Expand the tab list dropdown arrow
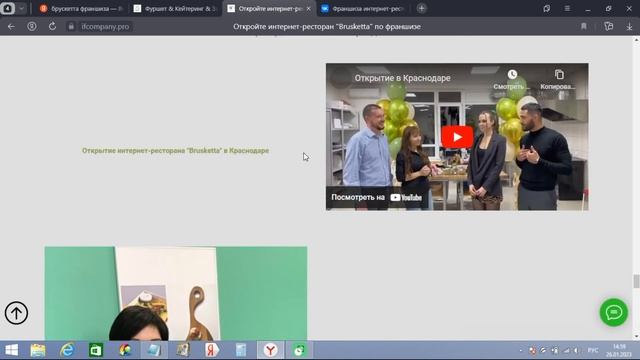This screenshot has width=640, height=360. pos(22,8)
